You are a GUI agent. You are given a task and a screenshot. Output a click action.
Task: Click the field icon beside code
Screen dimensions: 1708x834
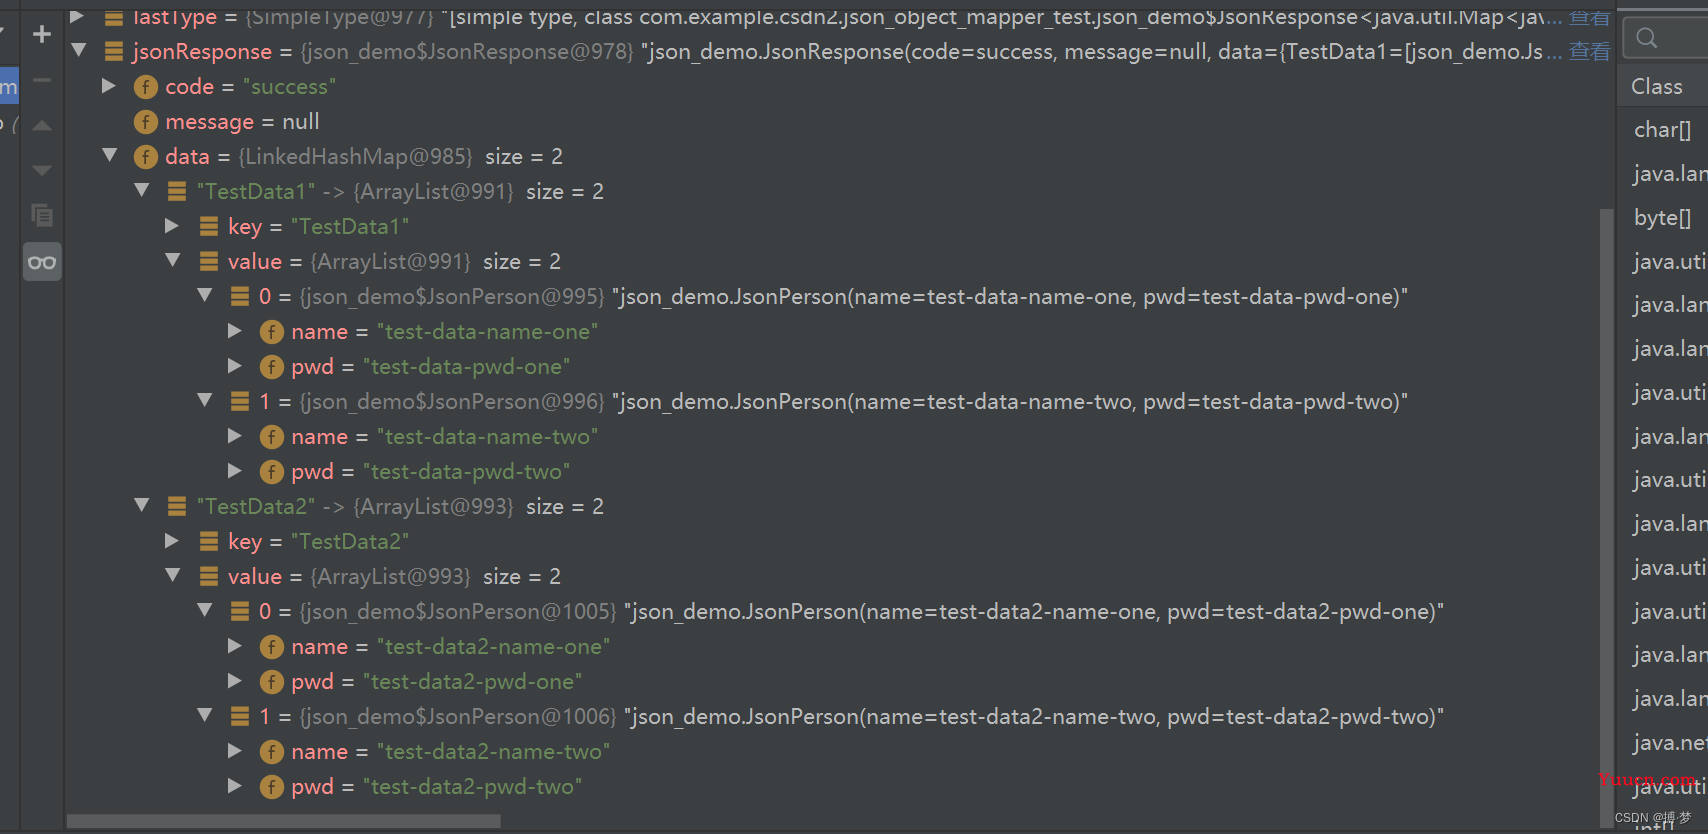[x=146, y=87]
